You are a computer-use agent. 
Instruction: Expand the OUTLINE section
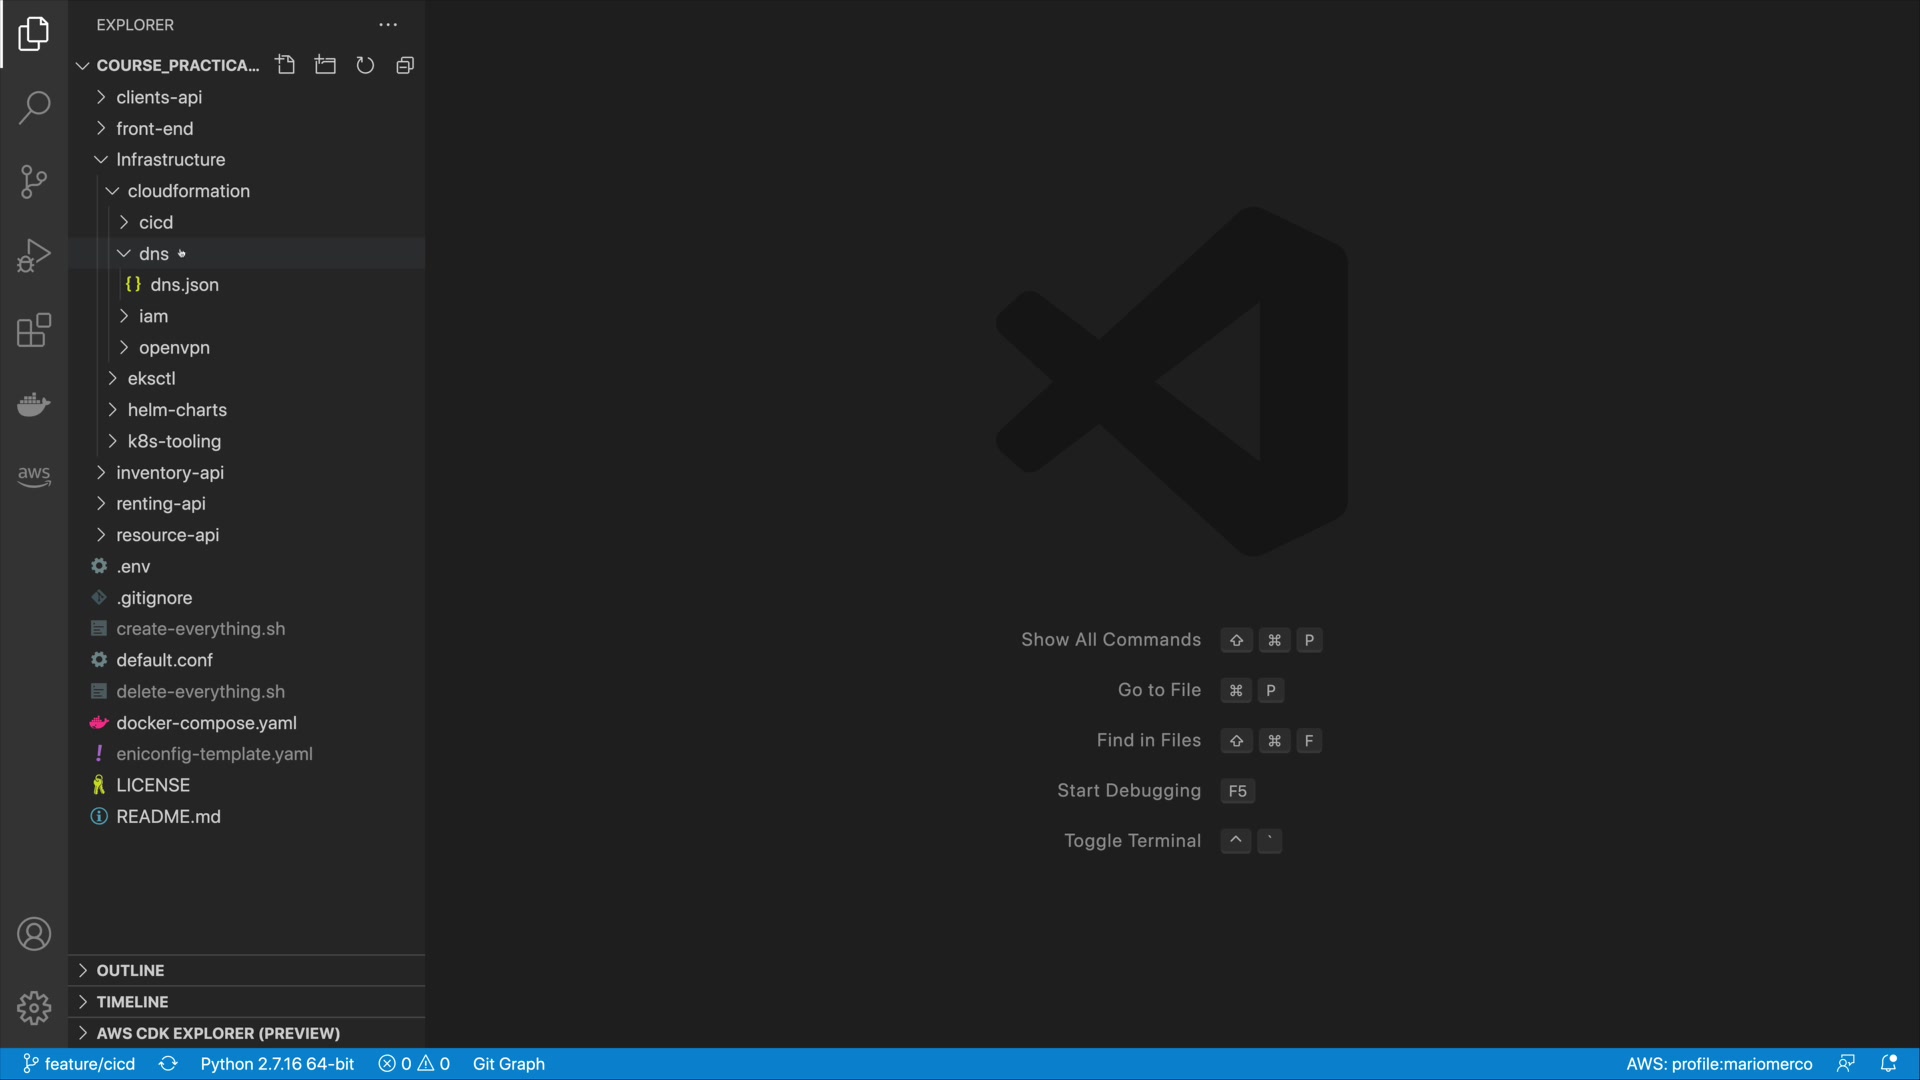130,970
